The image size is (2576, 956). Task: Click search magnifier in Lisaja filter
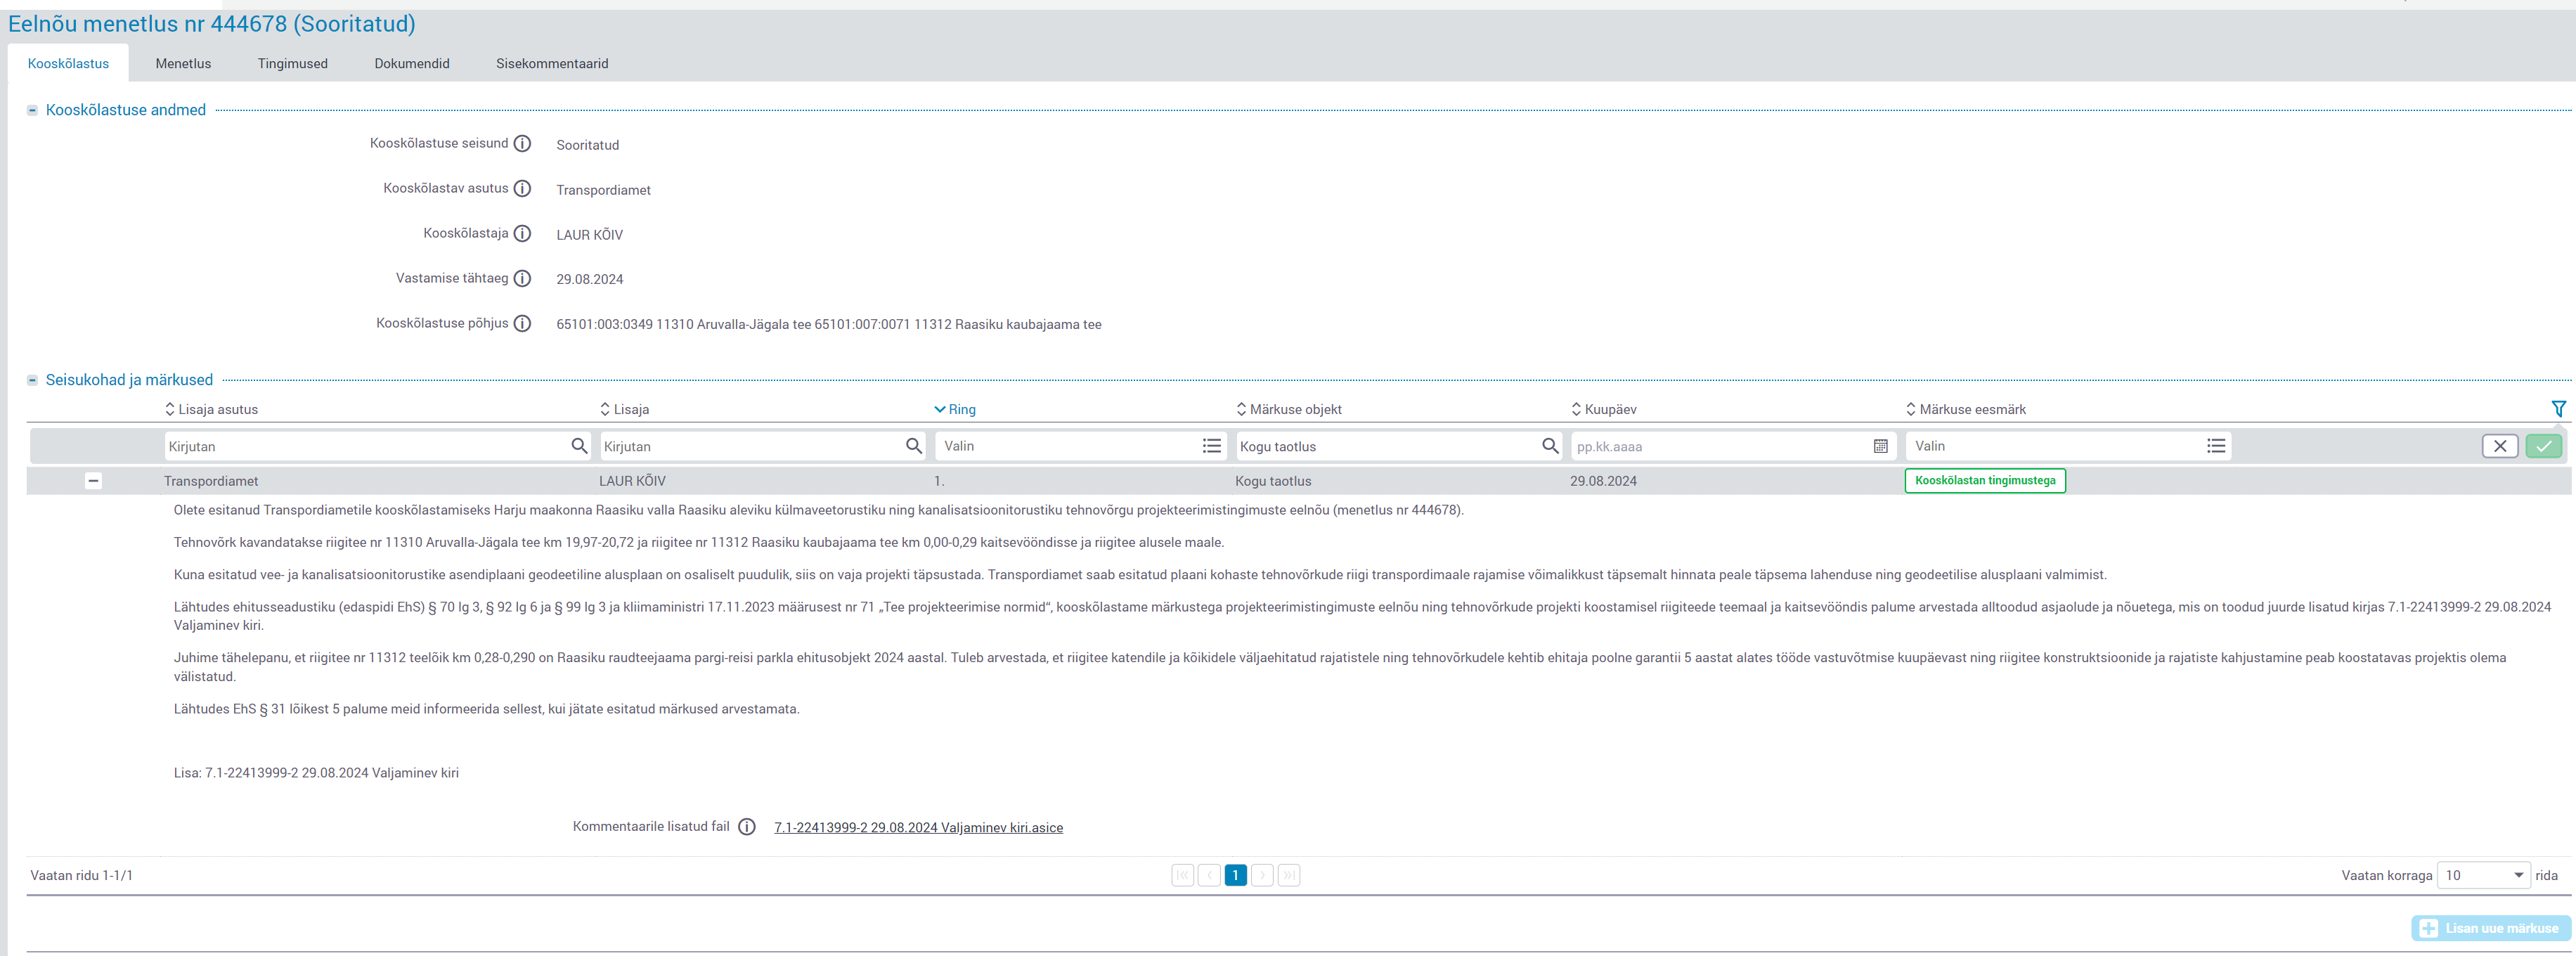coord(913,446)
